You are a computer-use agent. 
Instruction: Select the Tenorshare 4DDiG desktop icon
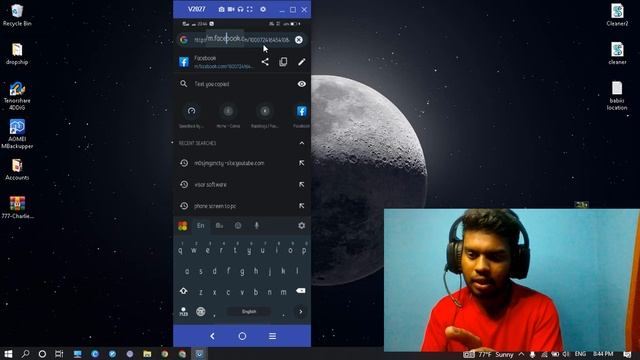(x=17, y=96)
